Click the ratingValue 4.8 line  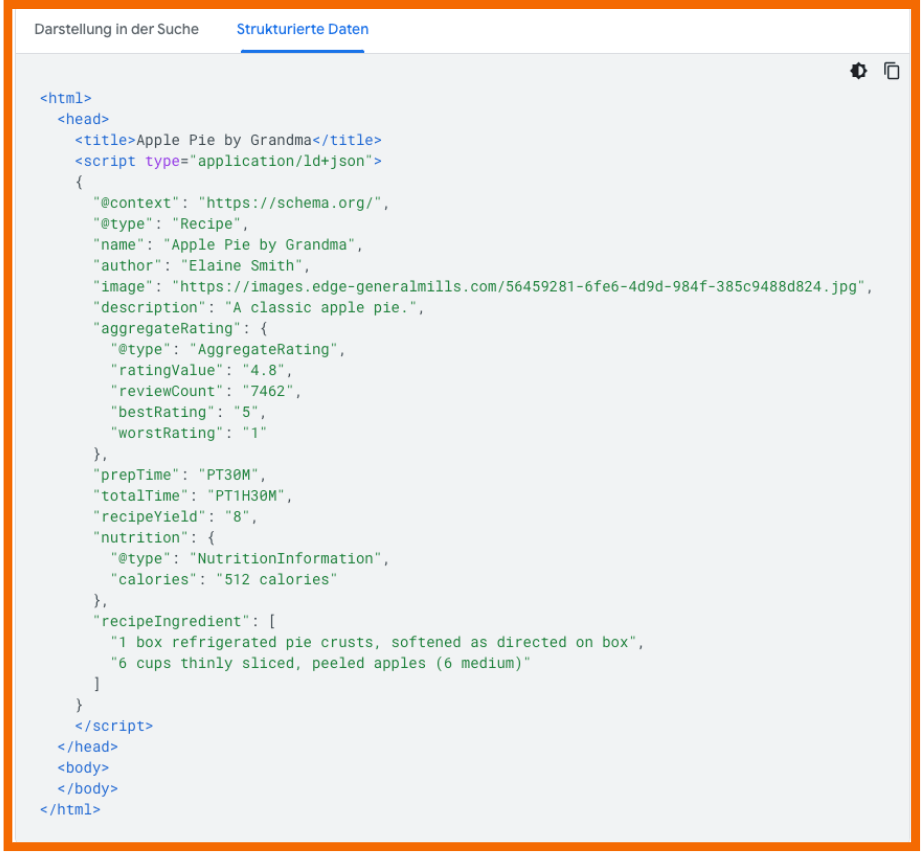click(x=200, y=371)
